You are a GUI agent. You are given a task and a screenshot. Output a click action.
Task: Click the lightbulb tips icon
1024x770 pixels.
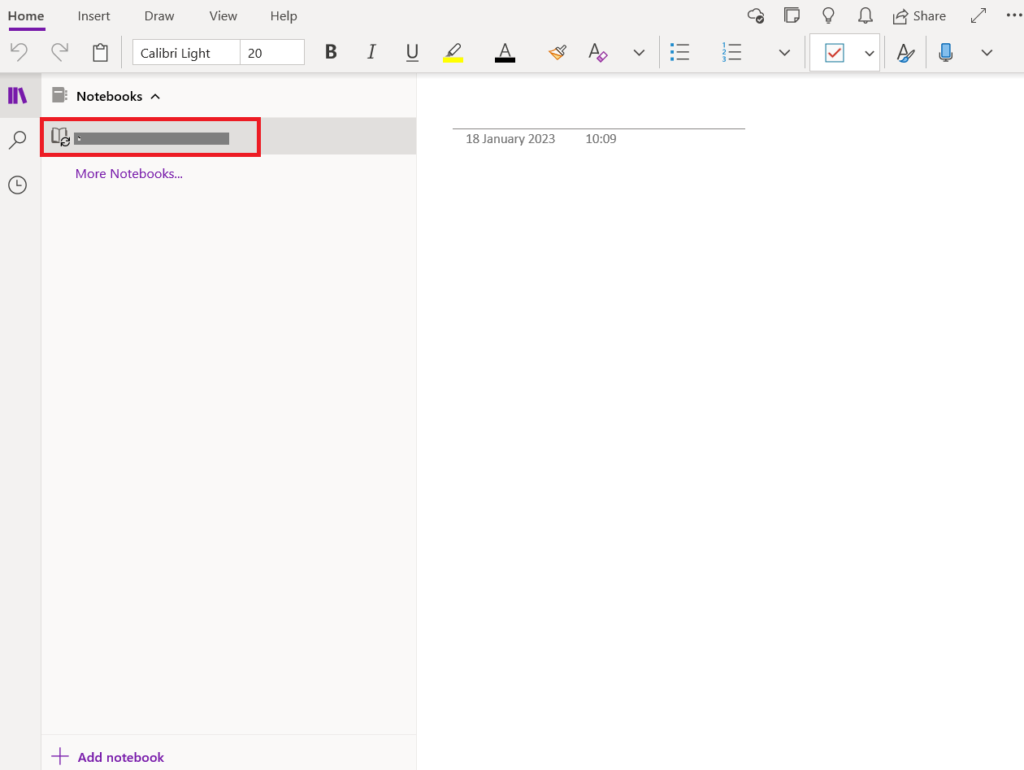point(828,16)
